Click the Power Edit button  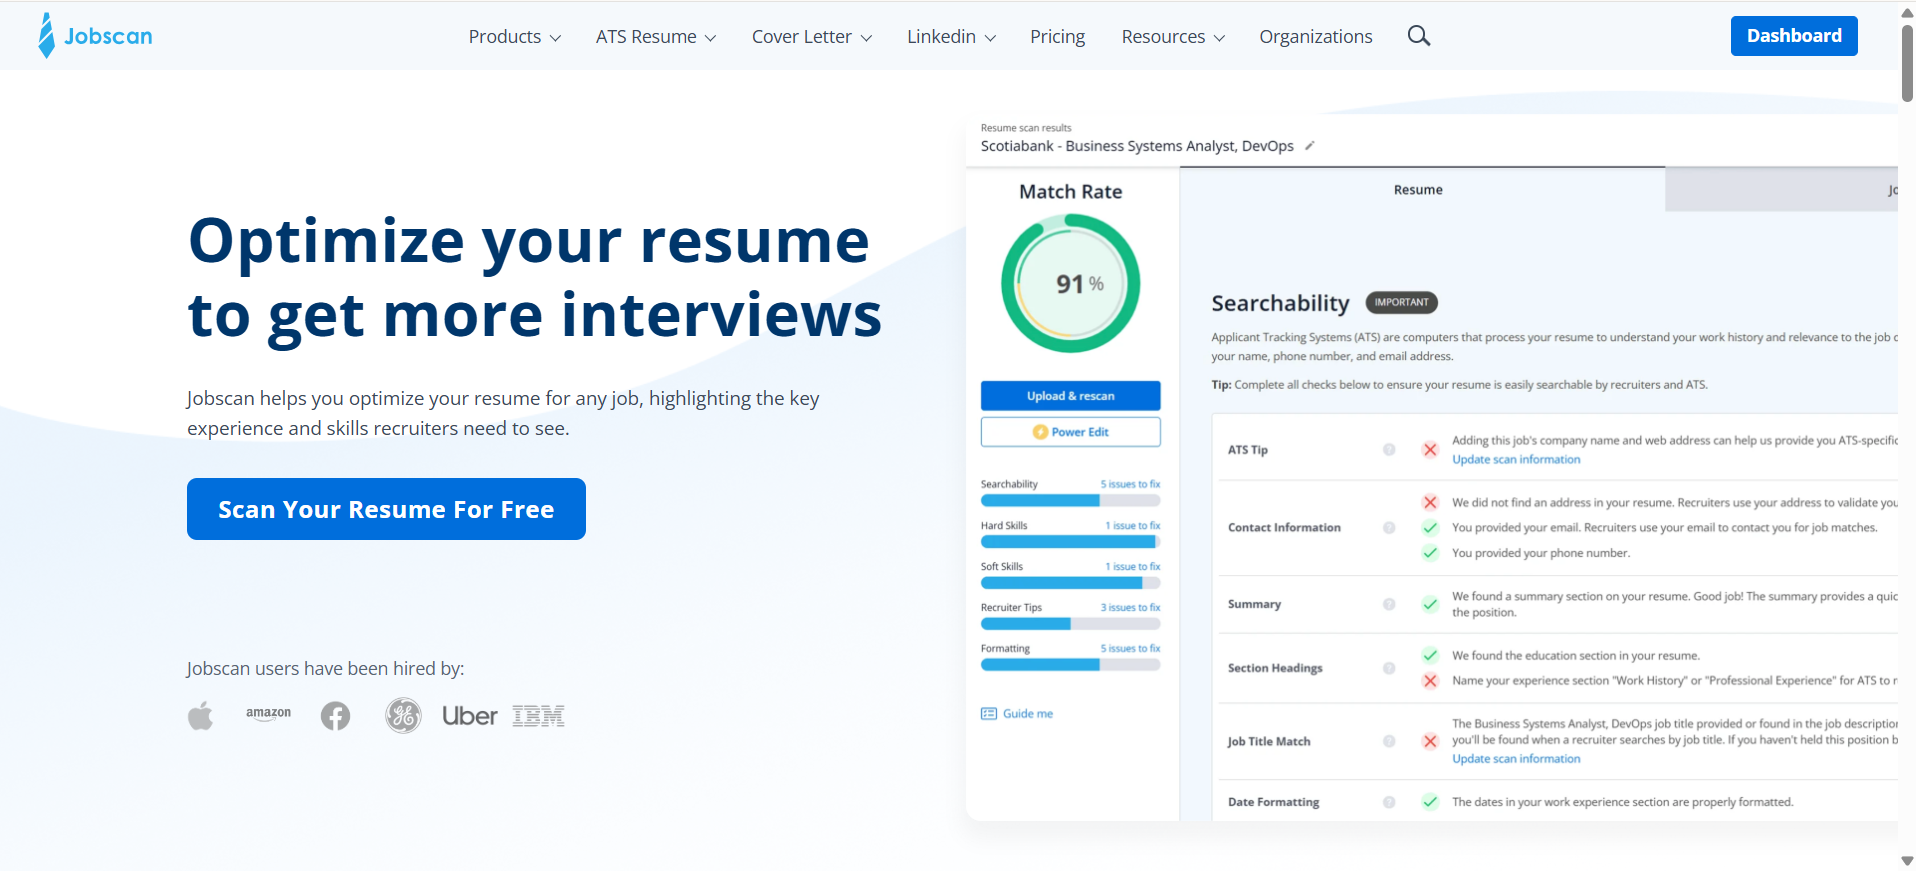click(x=1070, y=432)
